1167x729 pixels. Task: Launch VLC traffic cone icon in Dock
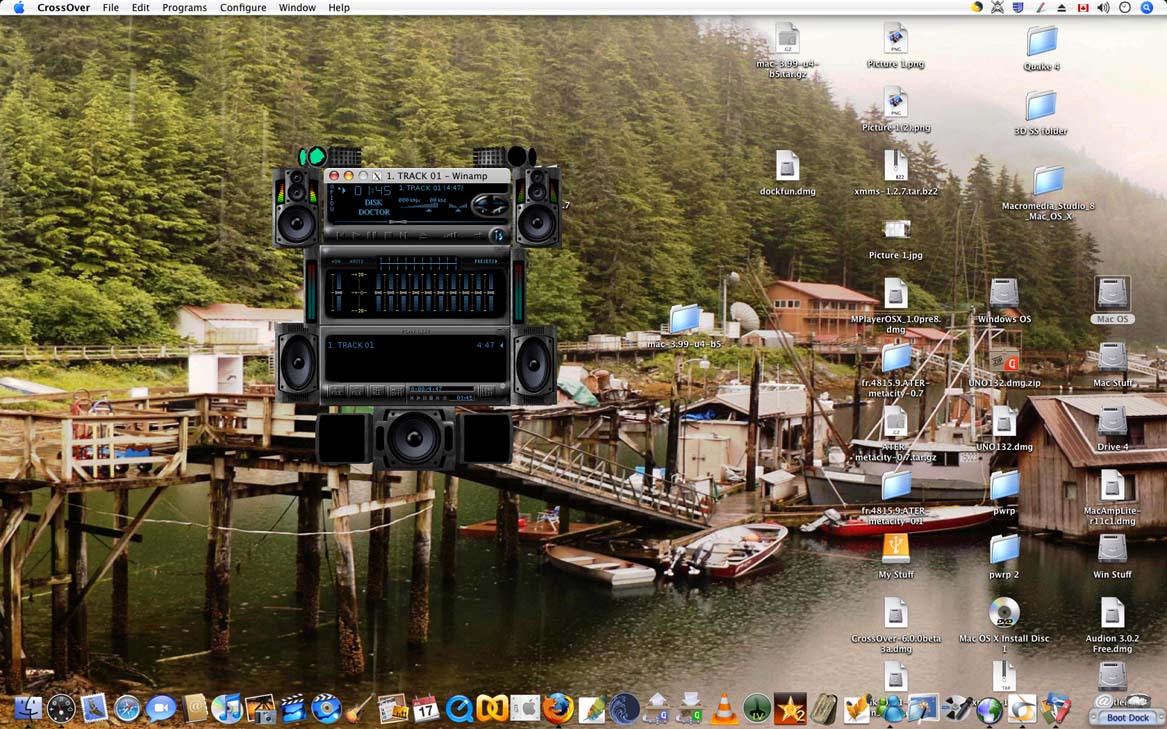pyautogui.click(x=723, y=708)
